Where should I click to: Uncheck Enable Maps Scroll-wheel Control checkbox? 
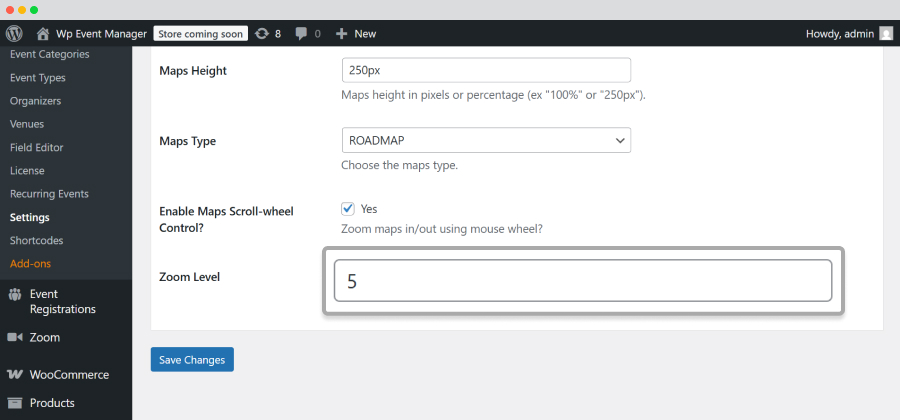[348, 209]
